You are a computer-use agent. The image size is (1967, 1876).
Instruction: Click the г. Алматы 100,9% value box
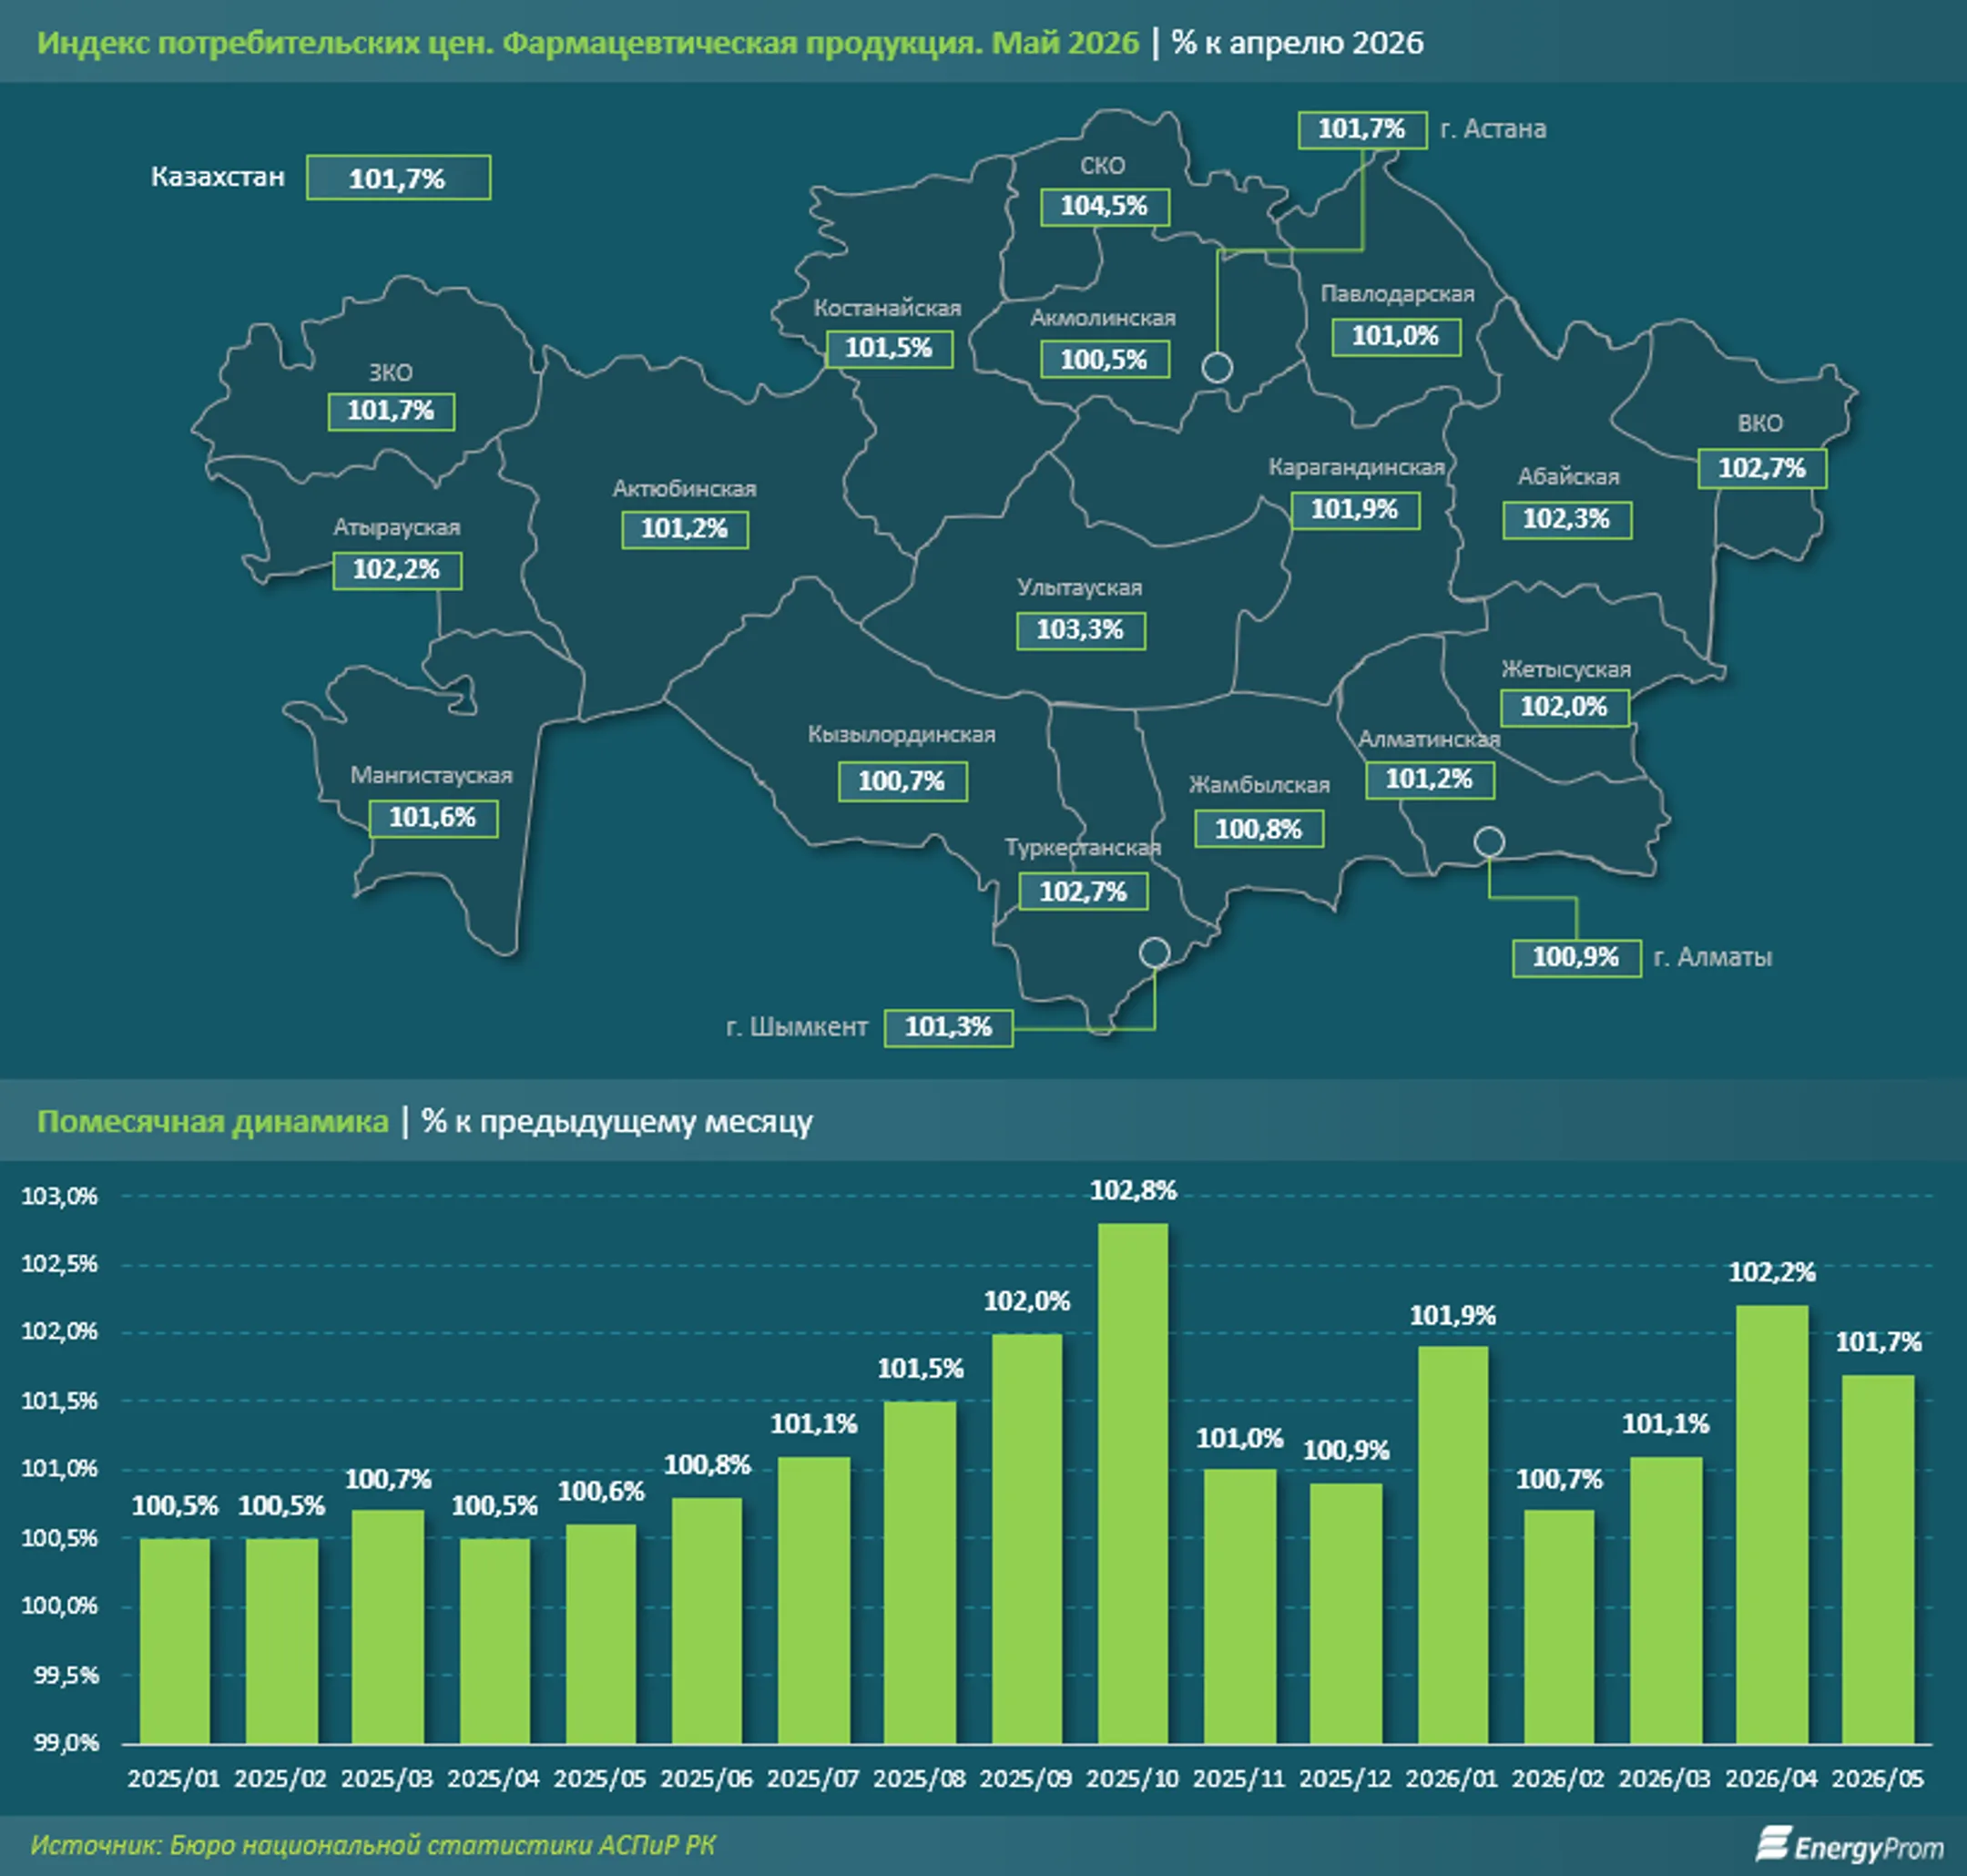(1576, 957)
